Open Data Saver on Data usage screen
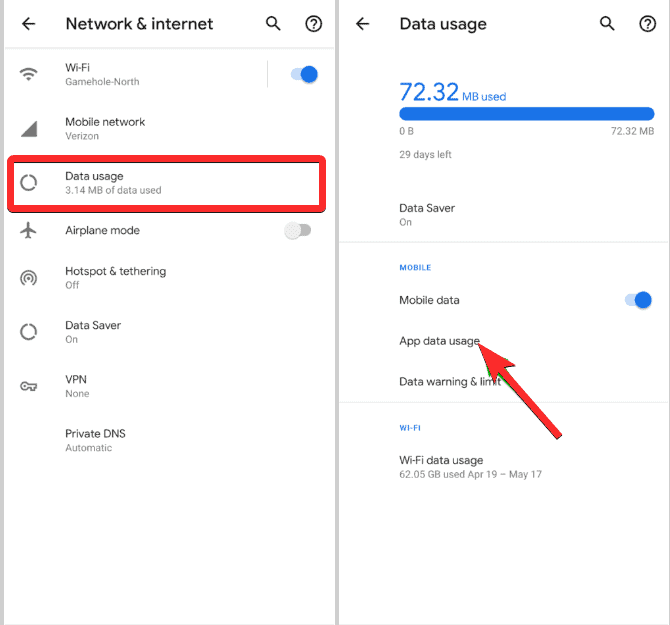 (x=503, y=214)
